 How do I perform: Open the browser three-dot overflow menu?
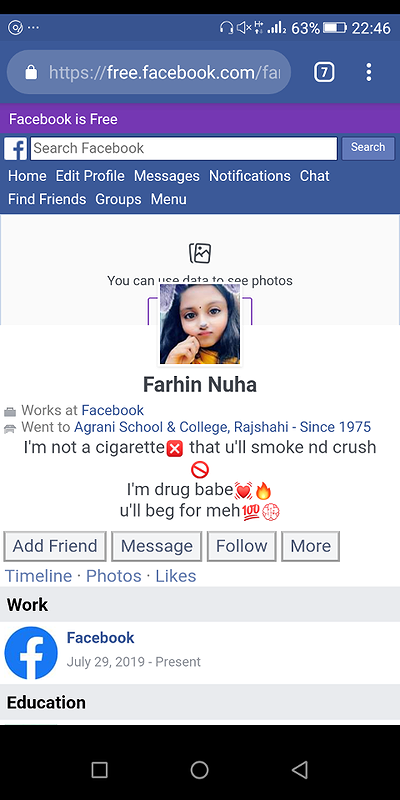click(x=369, y=72)
